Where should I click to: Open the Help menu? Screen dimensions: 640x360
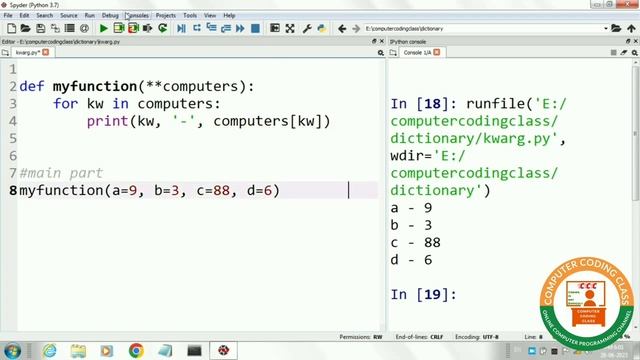click(x=229, y=16)
